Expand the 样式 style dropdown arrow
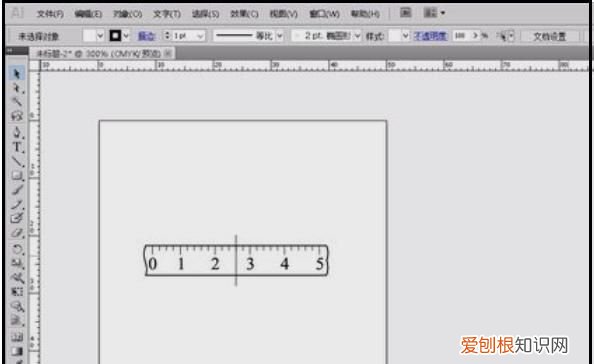This screenshot has width=594, height=364. (406, 36)
